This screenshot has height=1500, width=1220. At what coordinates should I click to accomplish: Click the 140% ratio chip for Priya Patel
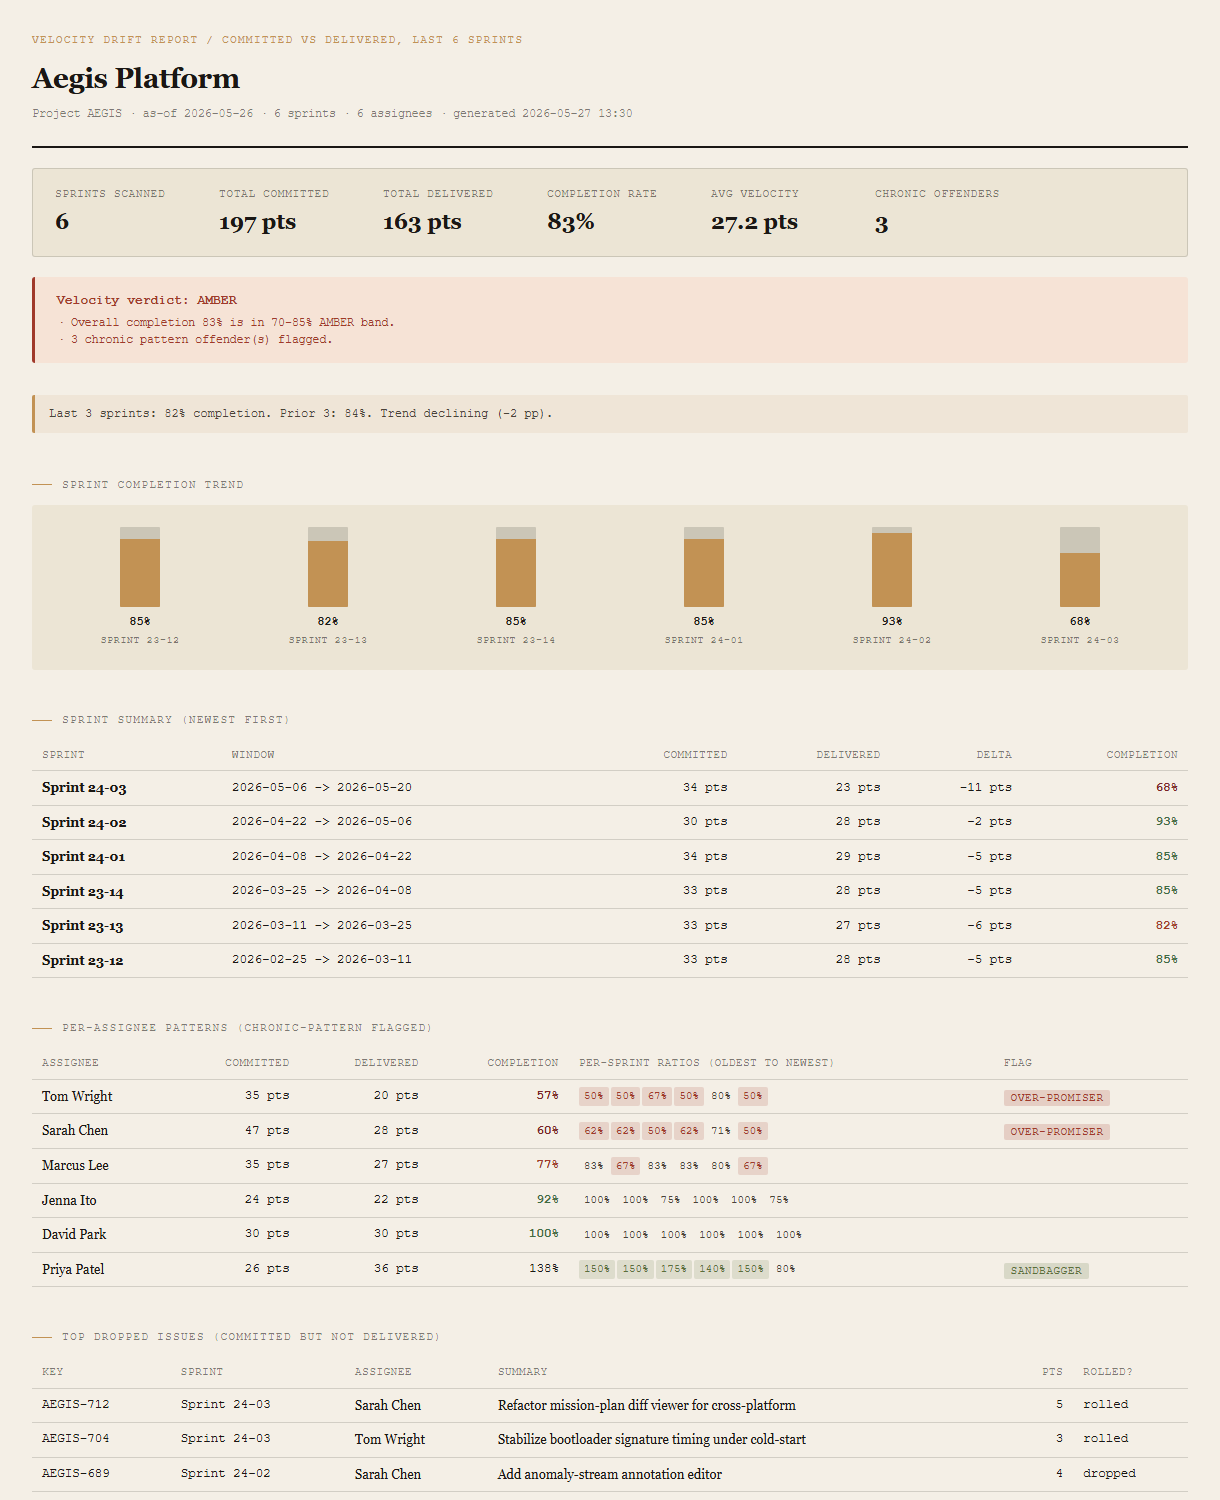(x=712, y=1269)
